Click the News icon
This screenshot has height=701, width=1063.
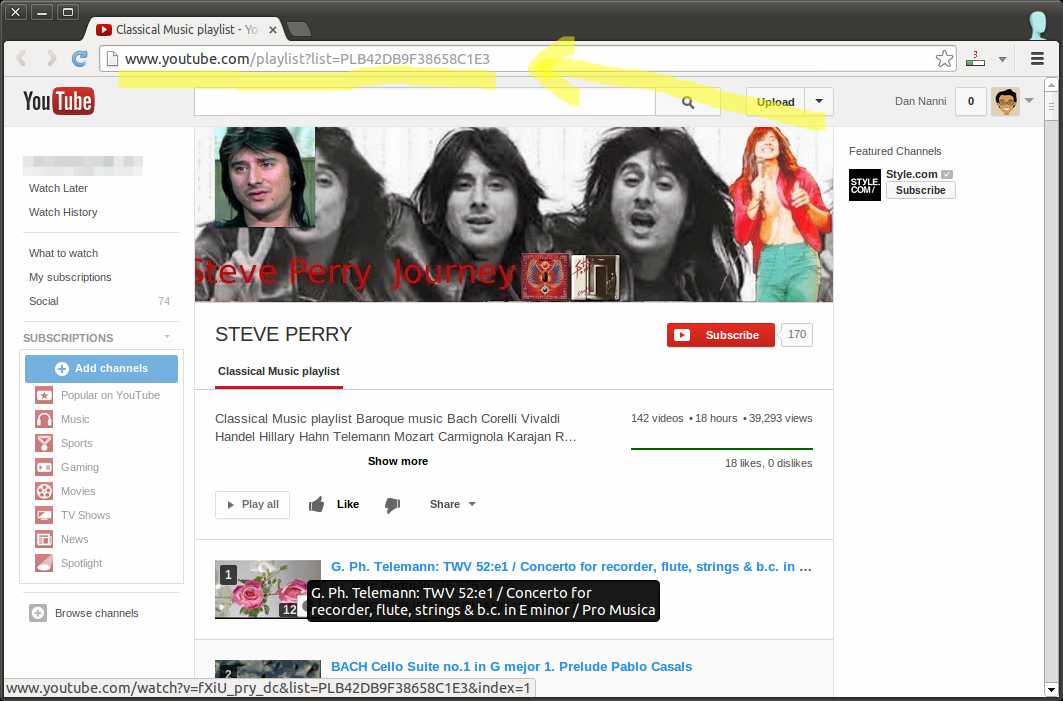44,540
